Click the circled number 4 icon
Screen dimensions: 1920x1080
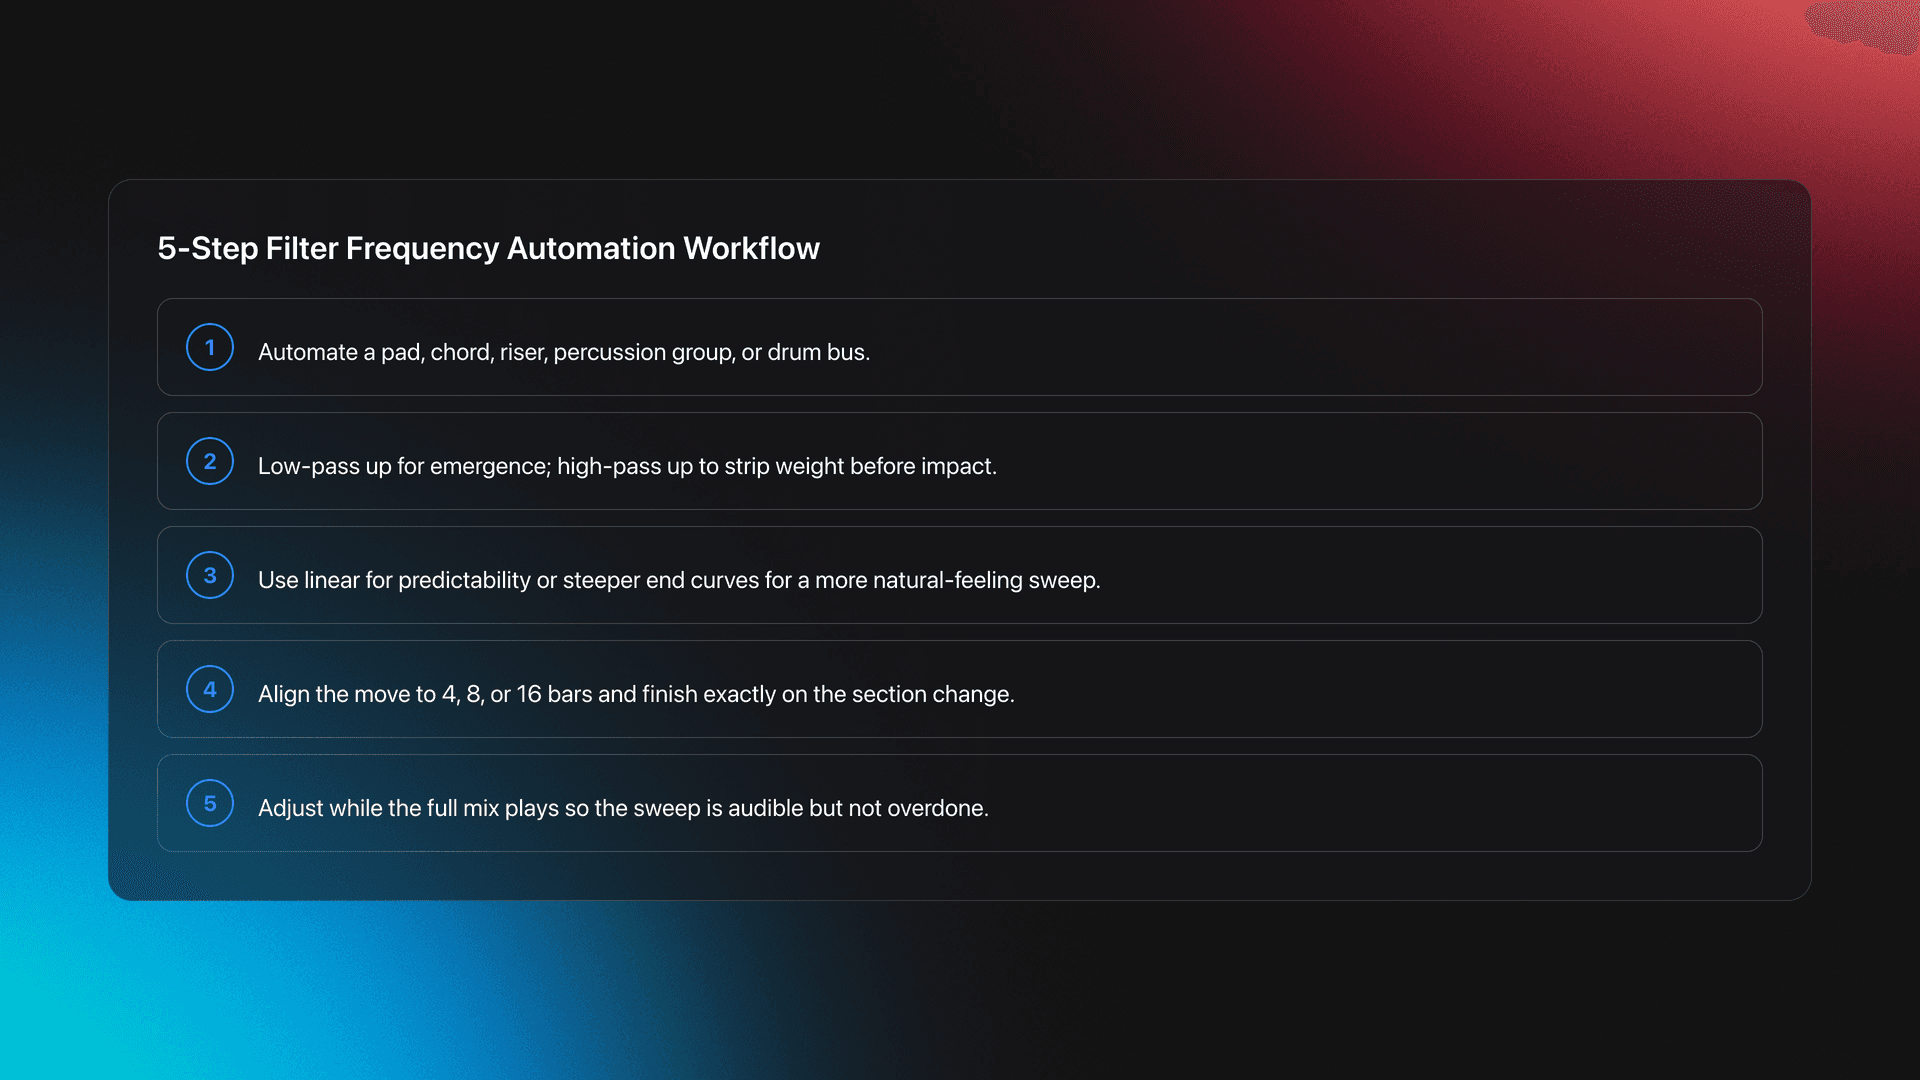click(209, 689)
